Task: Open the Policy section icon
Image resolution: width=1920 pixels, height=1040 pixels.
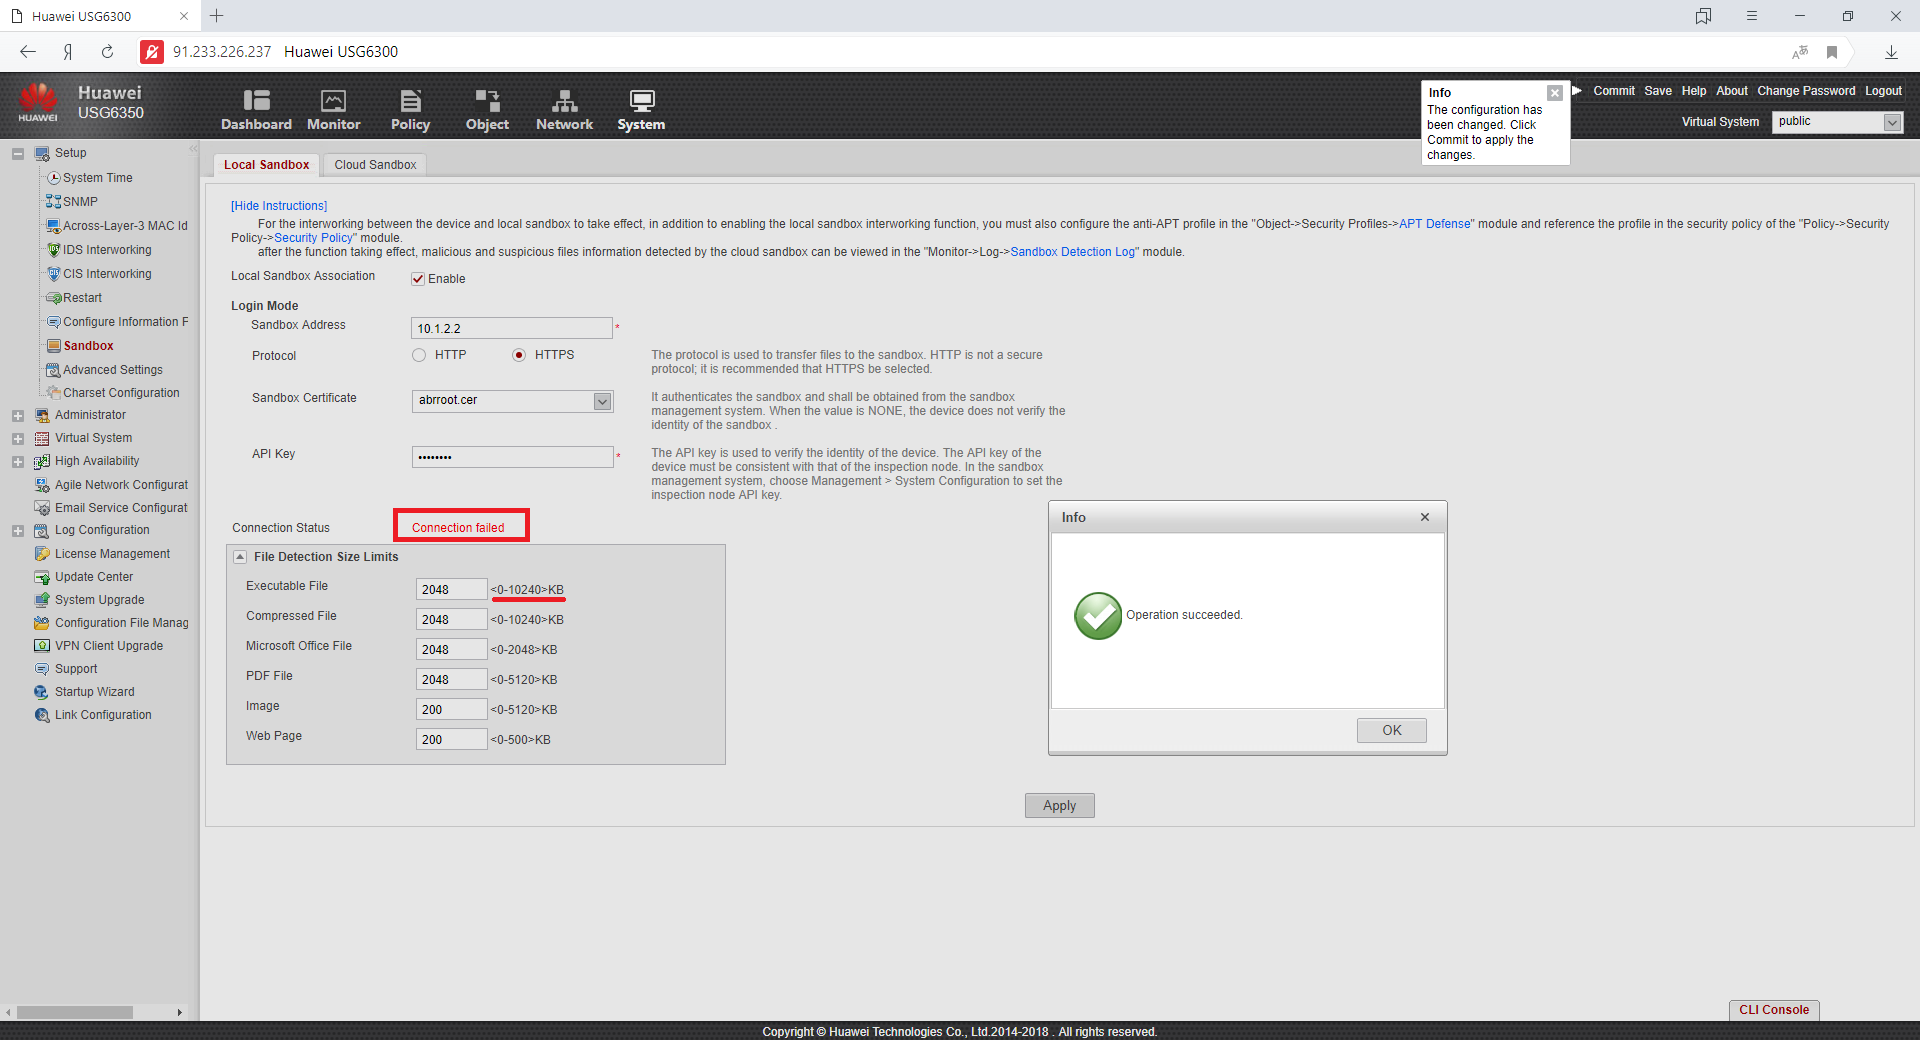Action: 410,100
